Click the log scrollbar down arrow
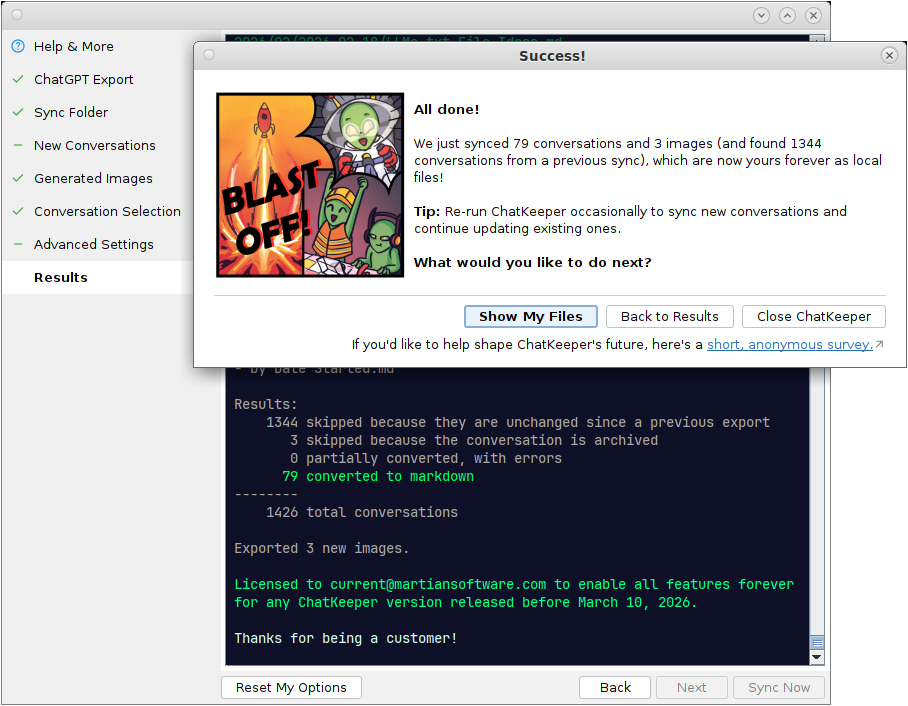908x706 pixels. click(x=817, y=657)
